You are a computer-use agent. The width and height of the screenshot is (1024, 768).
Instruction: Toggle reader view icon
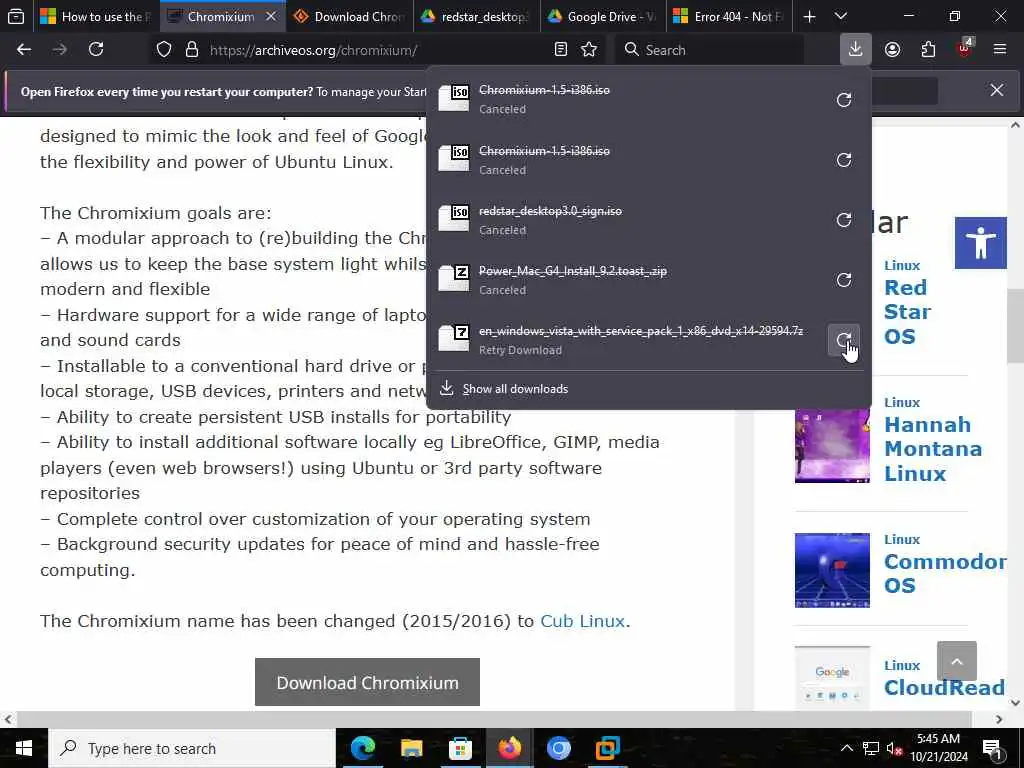(560, 50)
